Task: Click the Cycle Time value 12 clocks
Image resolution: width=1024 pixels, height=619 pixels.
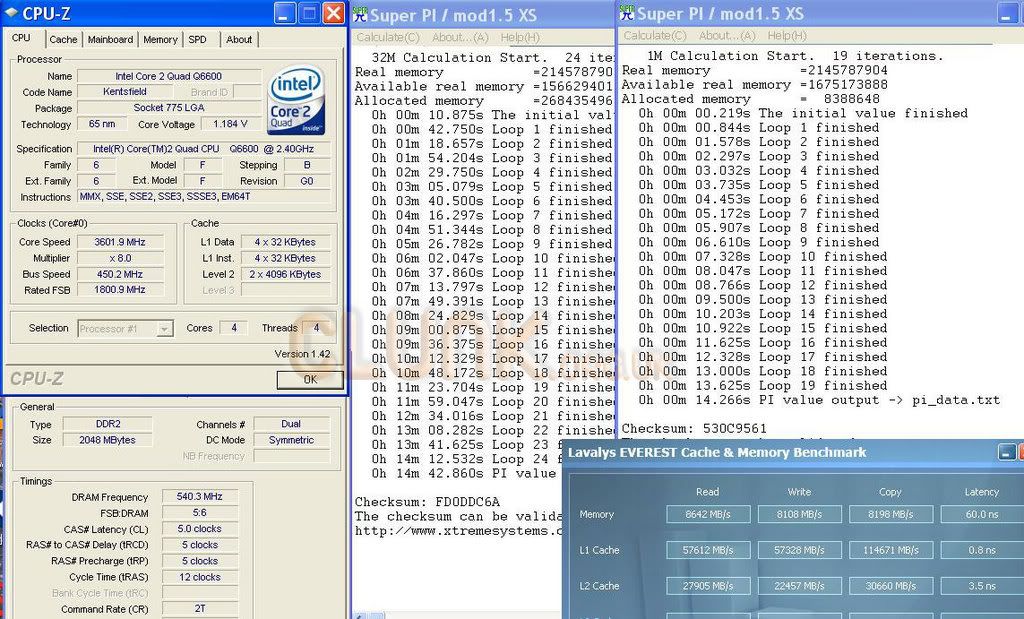Action: tap(200, 577)
